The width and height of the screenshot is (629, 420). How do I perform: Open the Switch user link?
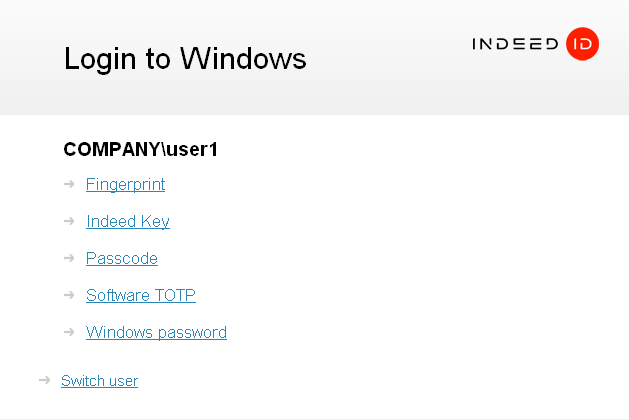click(x=99, y=381)
